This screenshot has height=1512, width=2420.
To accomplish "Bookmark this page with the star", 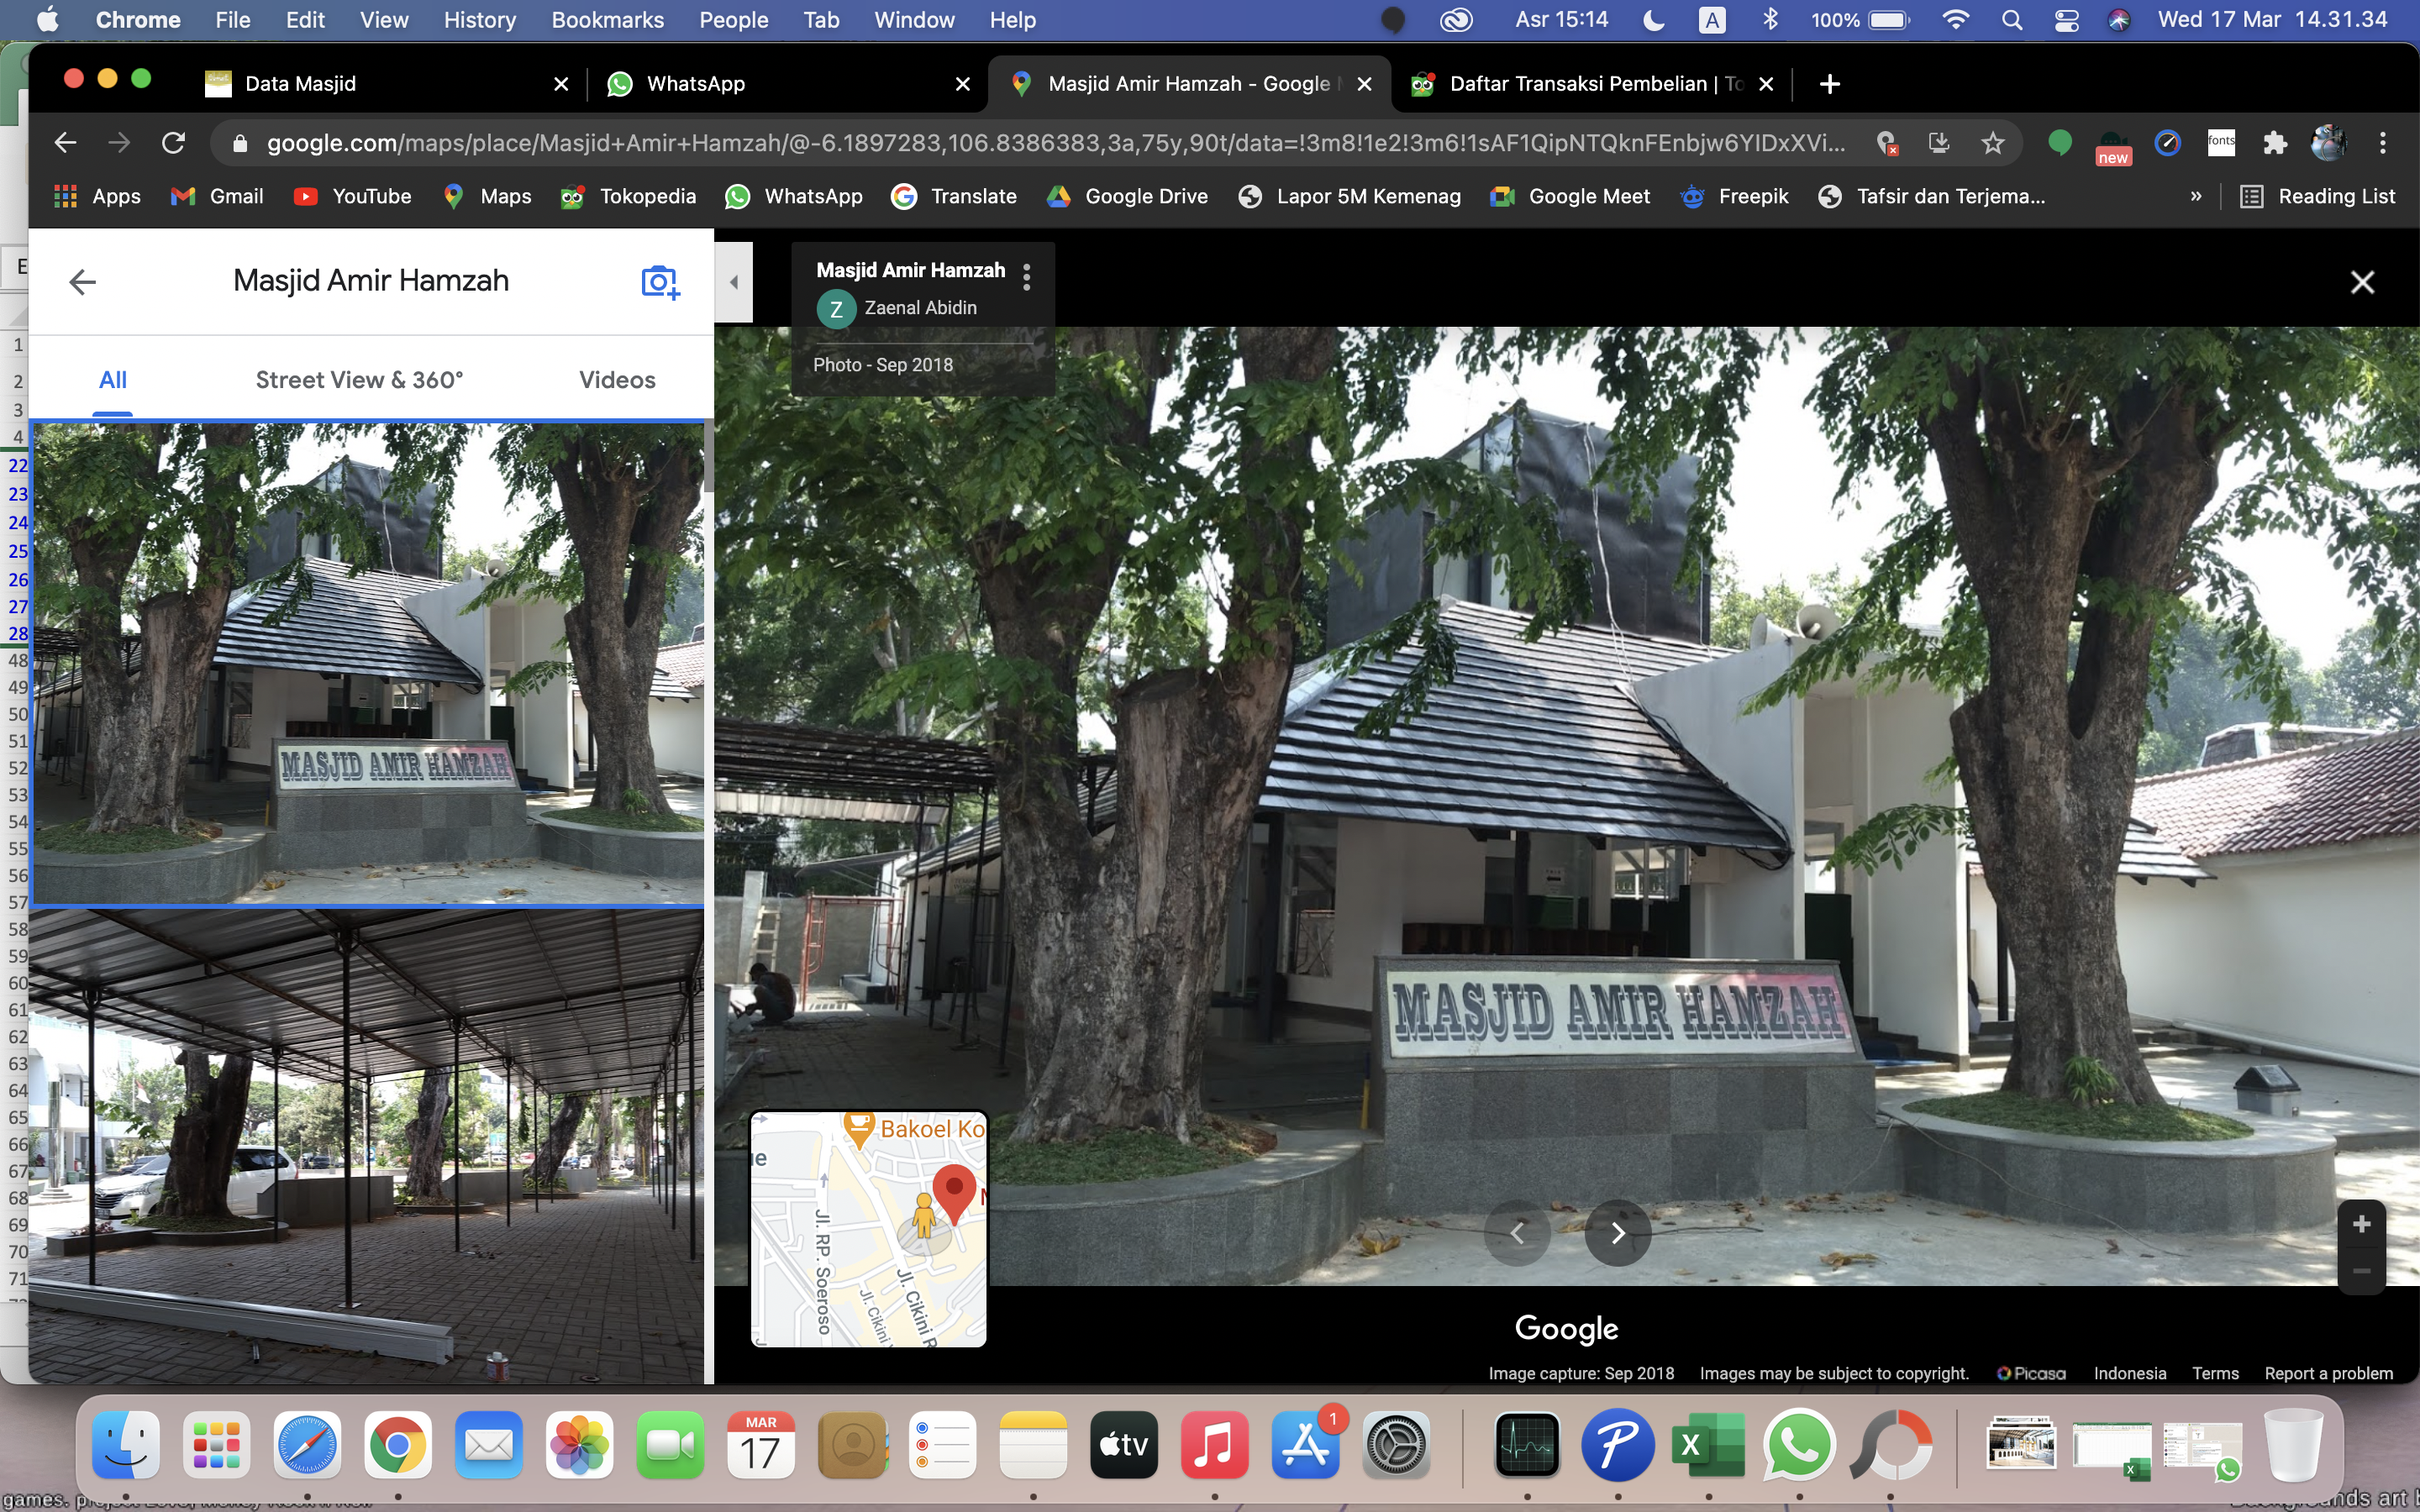I will tap(1992, 143).
